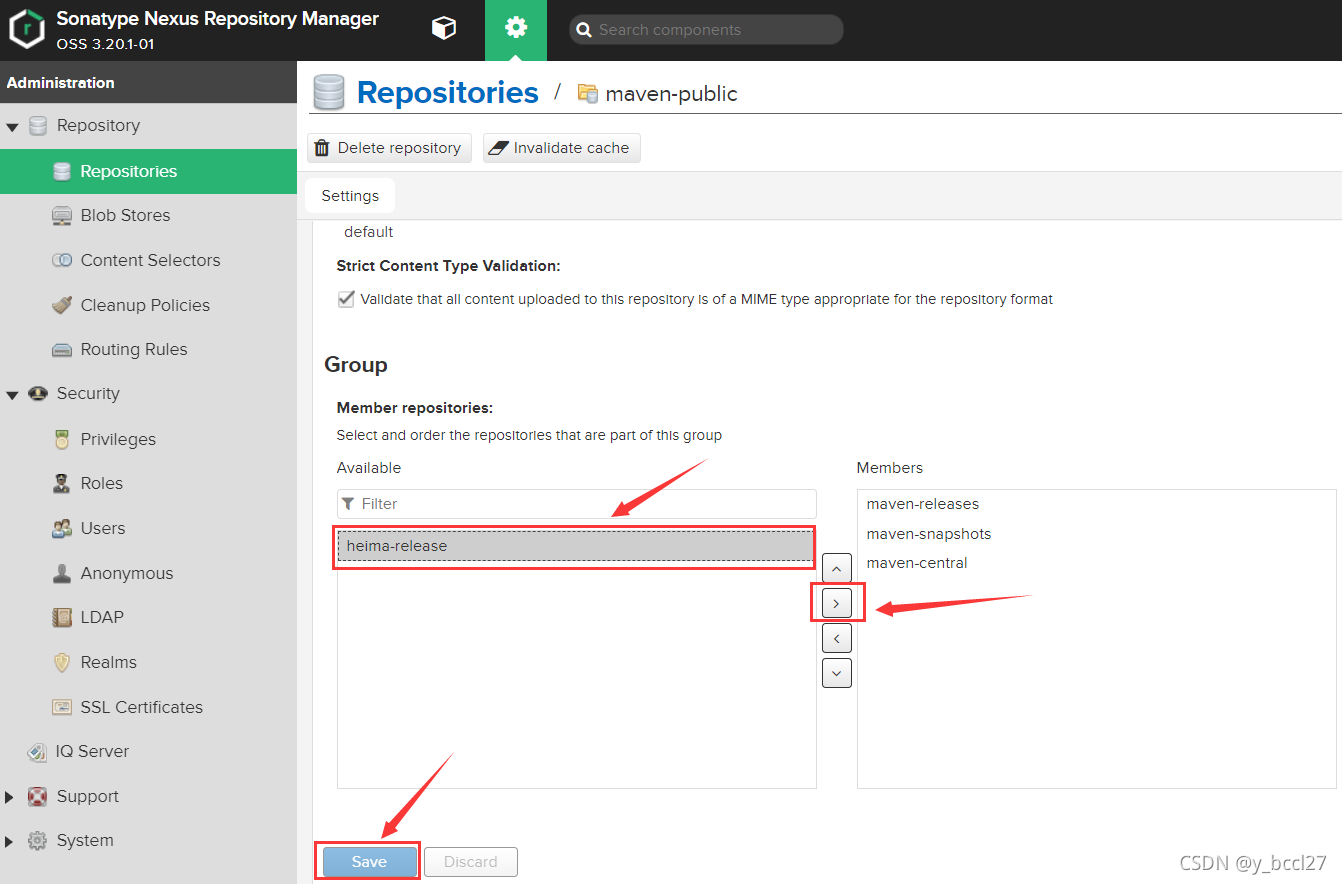Focus the Search components field
The image size is (1342, 884).
coord(706,30)
